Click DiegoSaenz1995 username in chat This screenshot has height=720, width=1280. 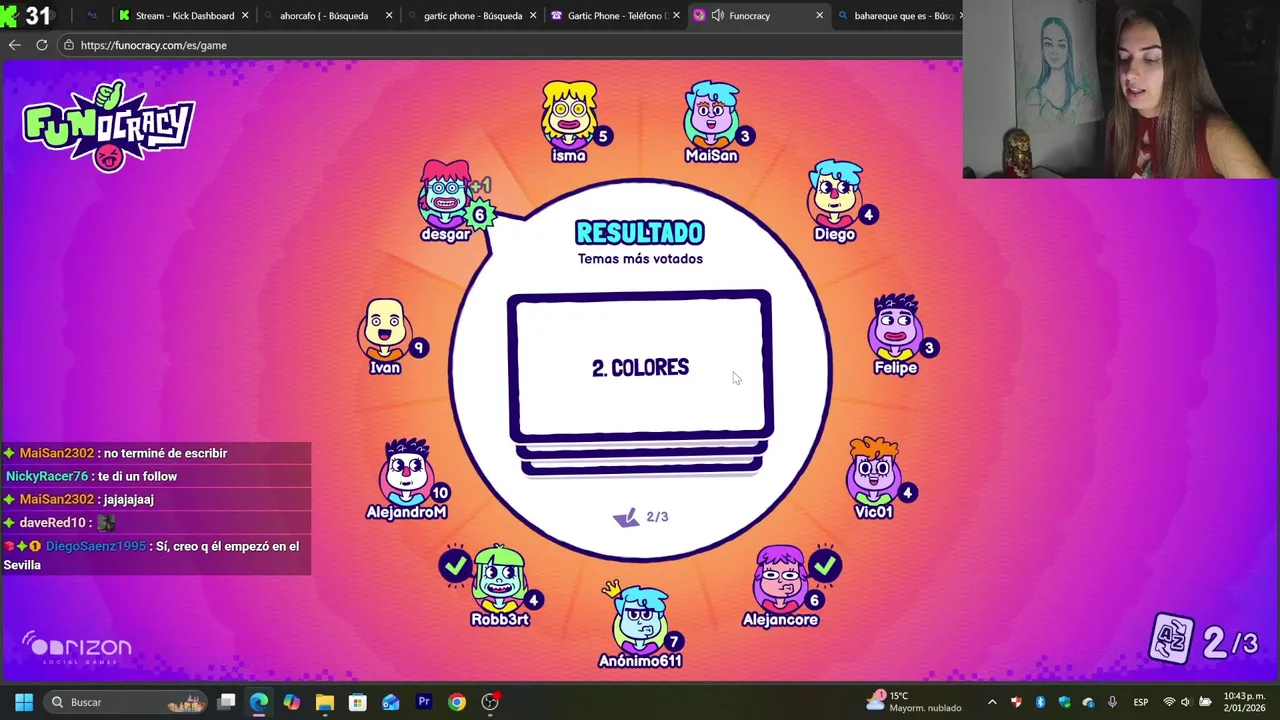pyautogui.click(x=96, y=546)
